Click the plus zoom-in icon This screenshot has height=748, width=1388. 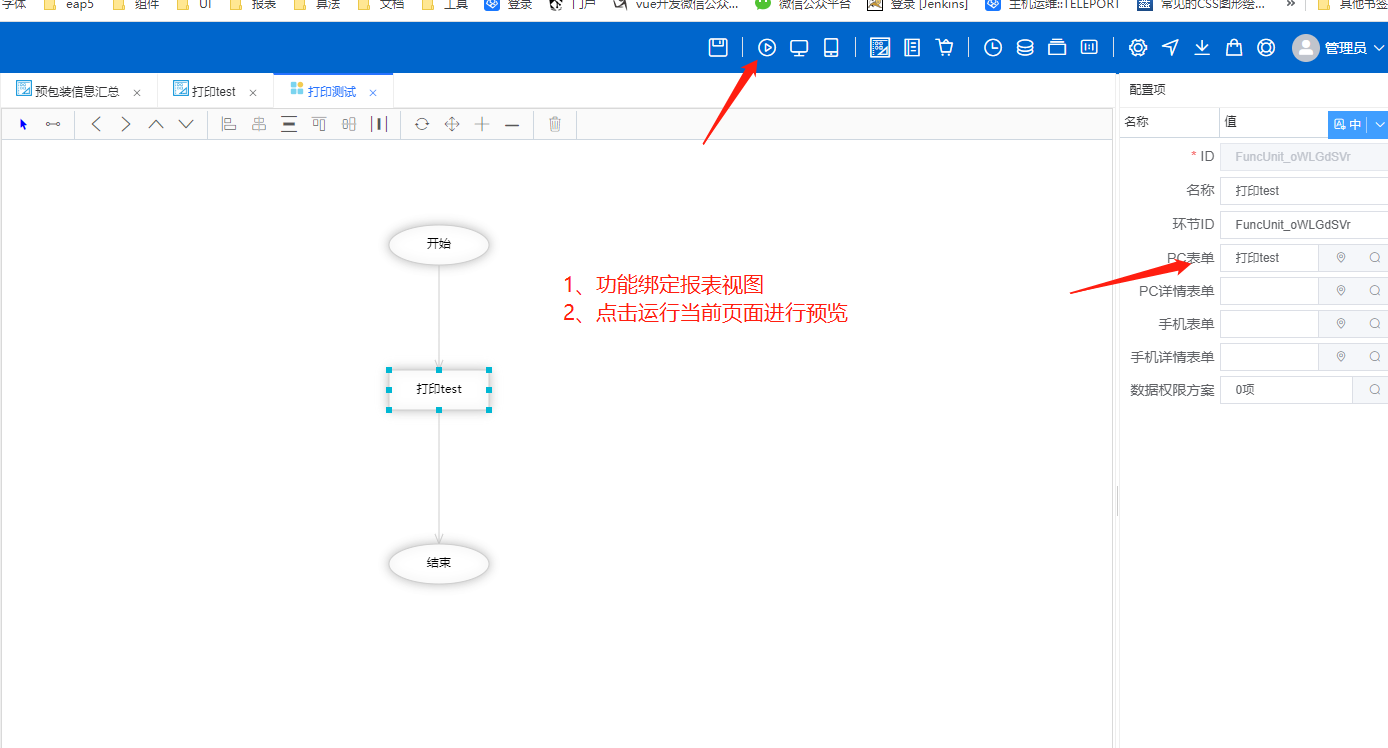pos(482,124)
